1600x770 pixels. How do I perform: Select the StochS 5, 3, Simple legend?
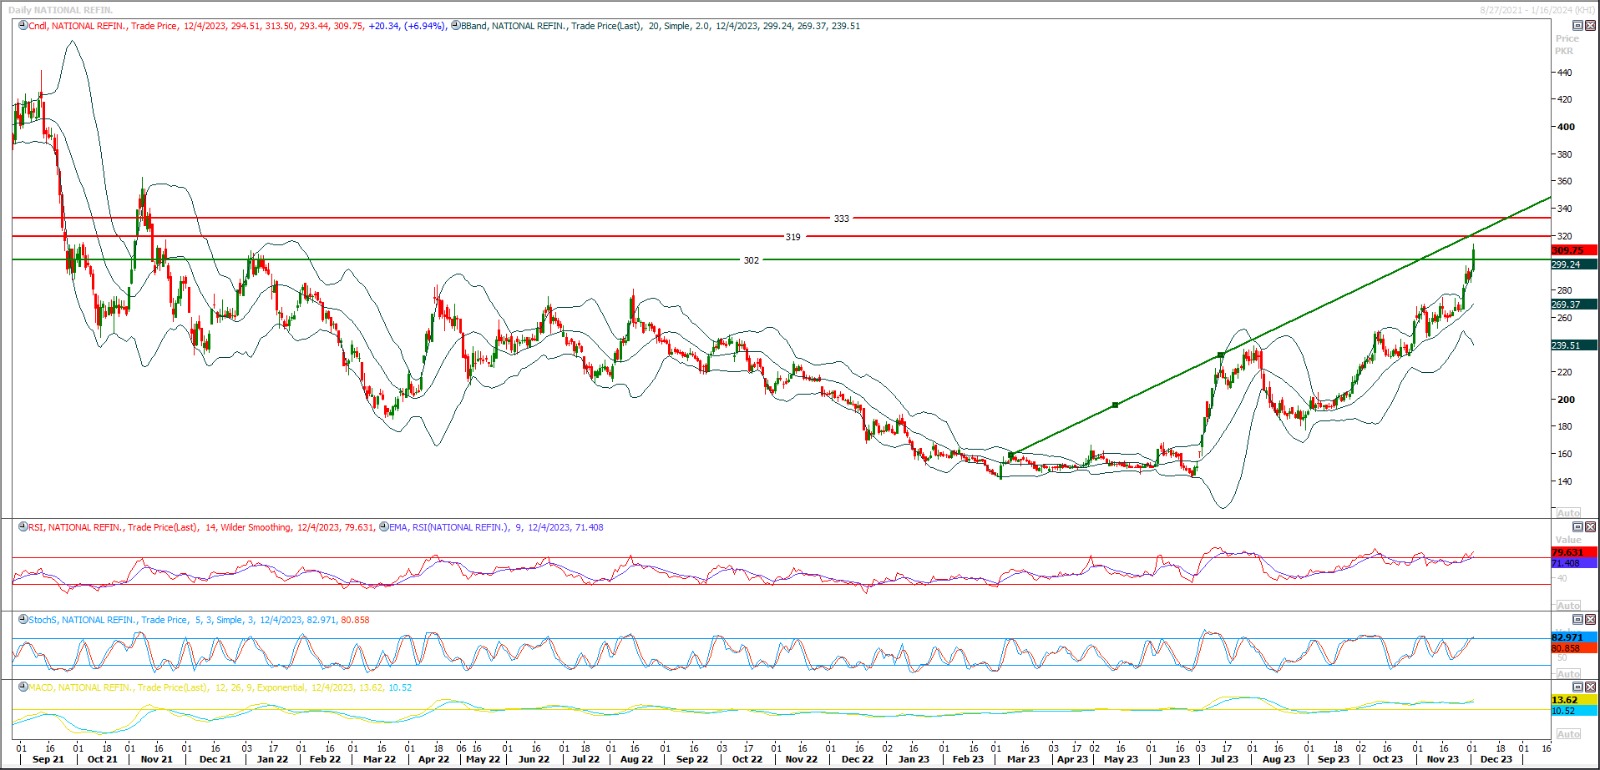point(199,620)
